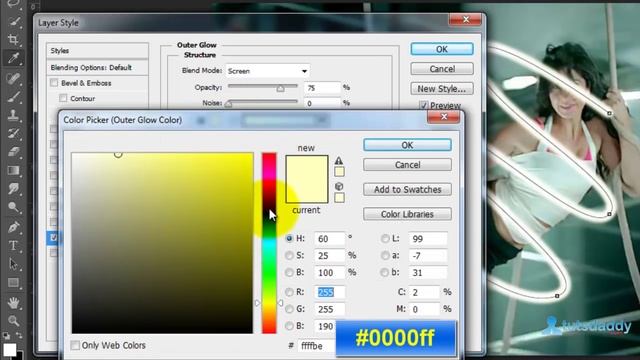Select the G green radio button
The height and width of the screenshot is (360, 640).
coord(289,309)
